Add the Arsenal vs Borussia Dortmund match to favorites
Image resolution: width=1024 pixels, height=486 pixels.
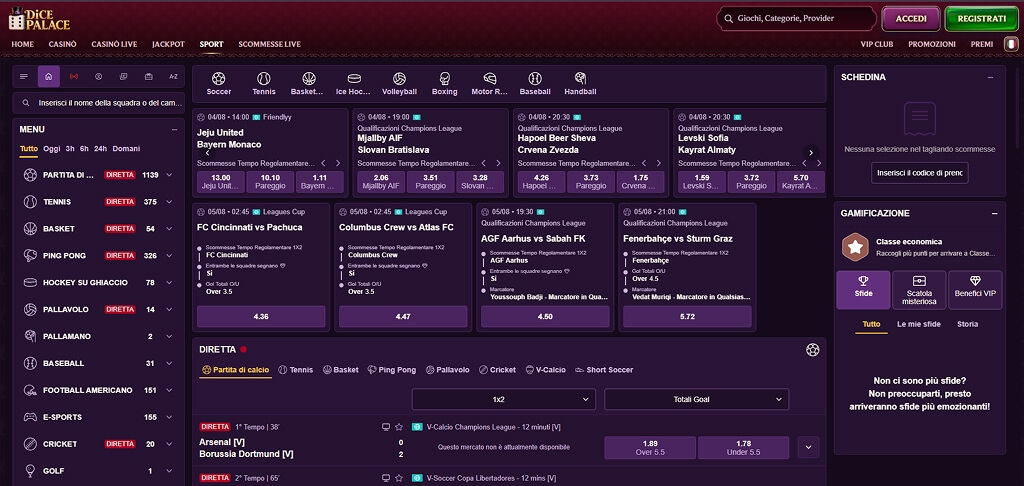(399, 427)
